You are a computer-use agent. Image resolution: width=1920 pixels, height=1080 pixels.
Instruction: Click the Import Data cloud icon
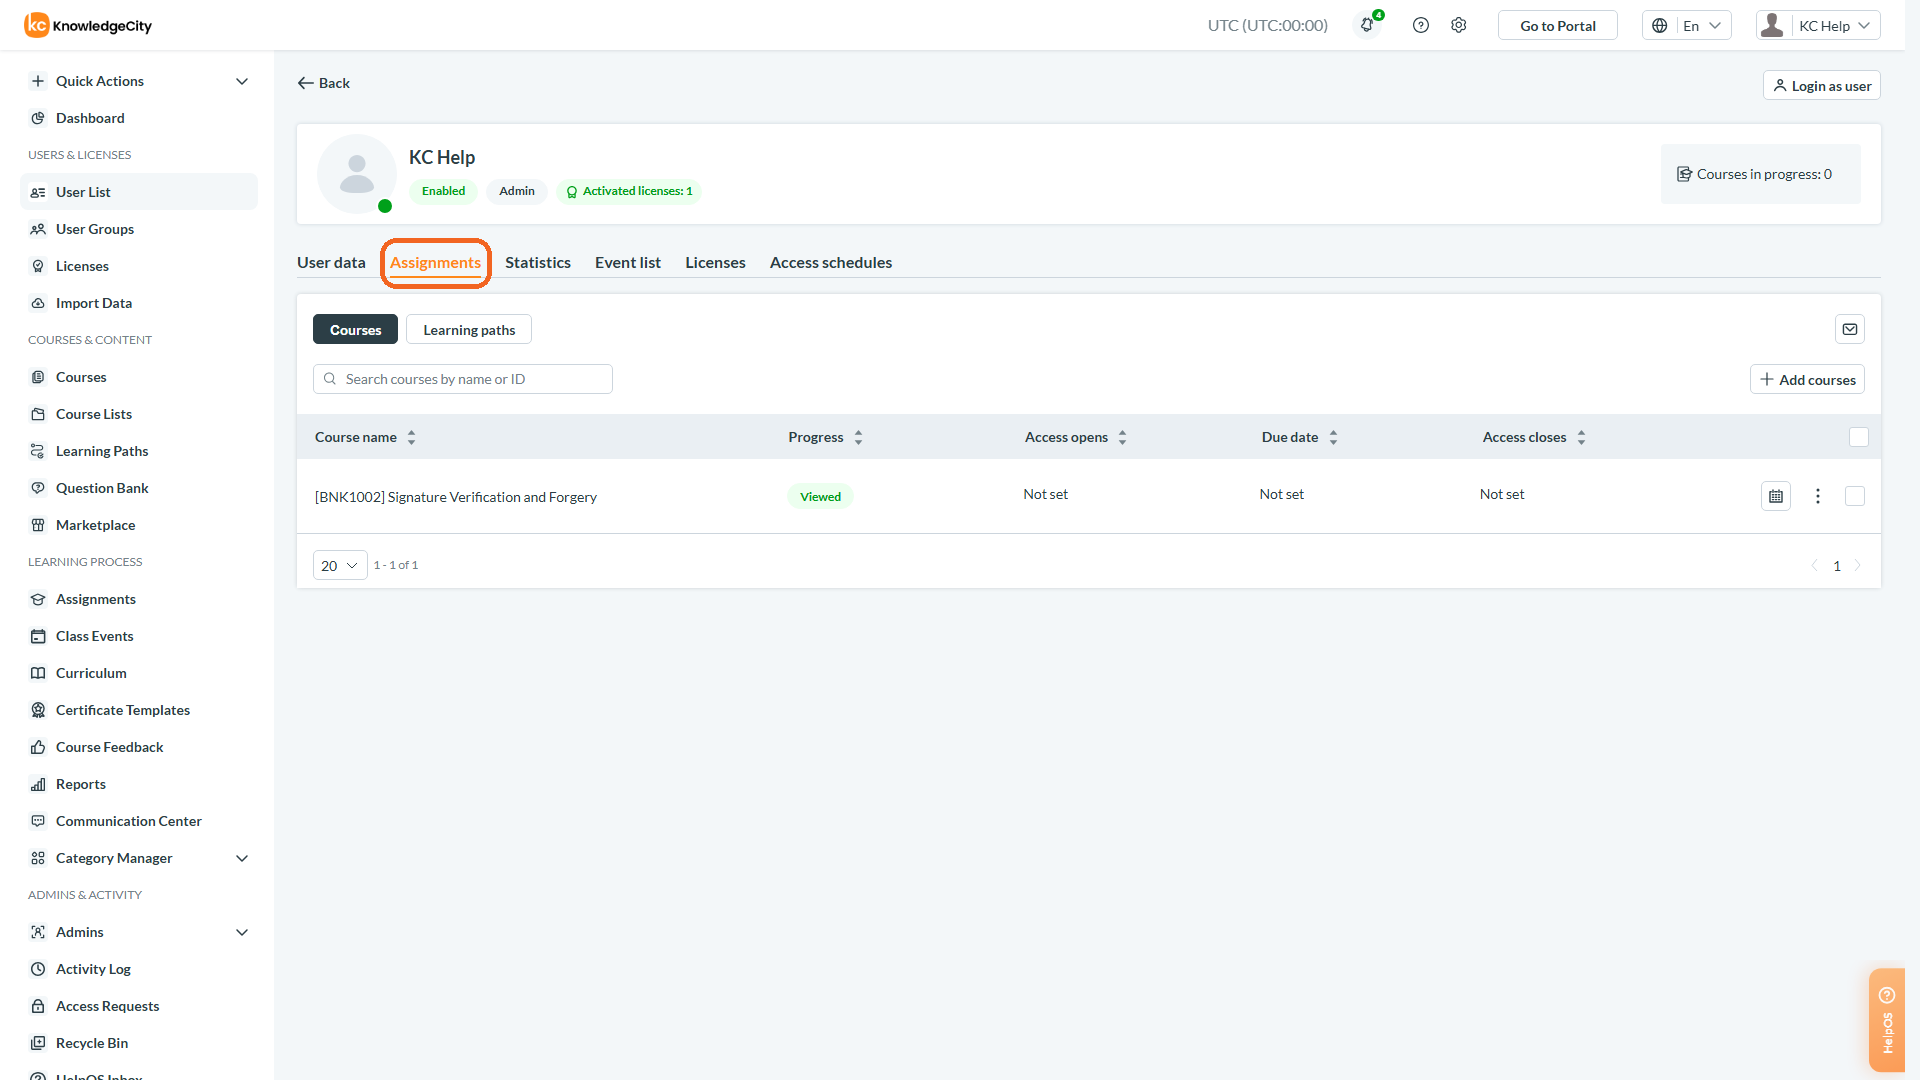38,303
